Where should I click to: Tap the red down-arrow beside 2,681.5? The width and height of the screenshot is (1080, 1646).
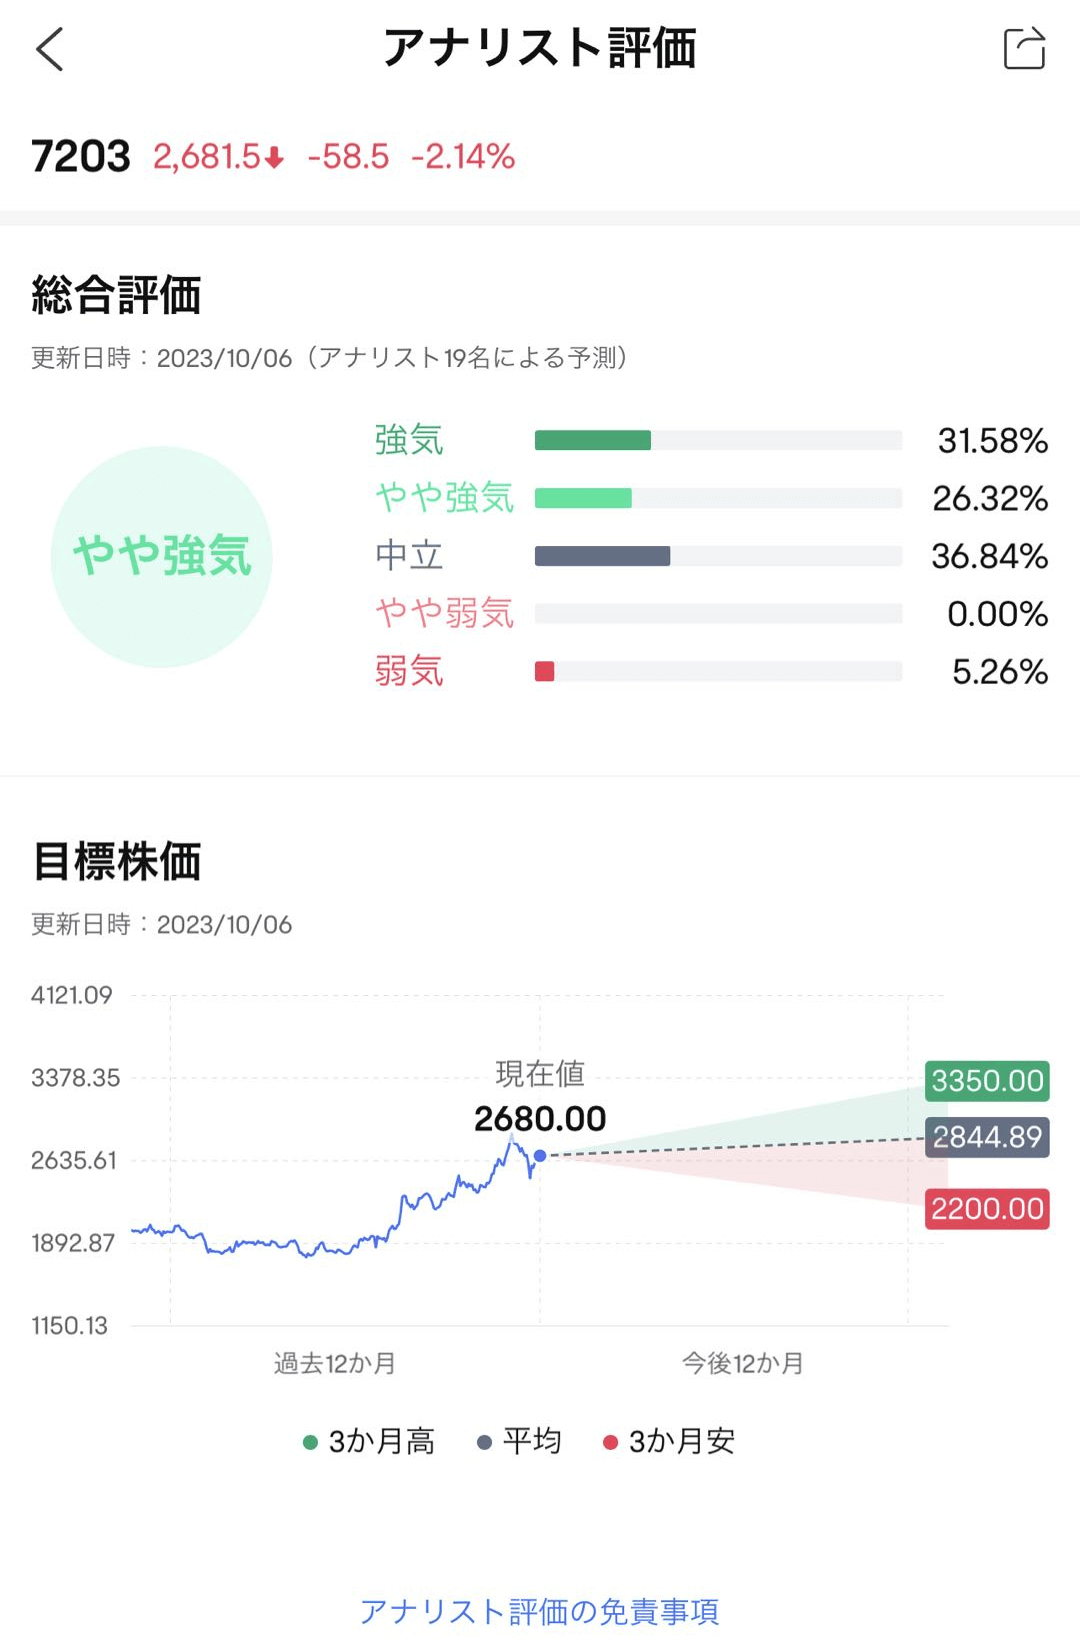click(275, 158)
